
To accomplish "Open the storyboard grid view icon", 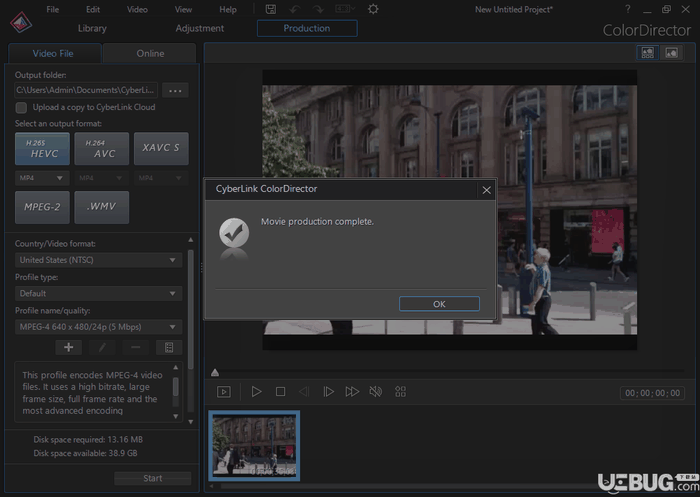I will [400, 392].
